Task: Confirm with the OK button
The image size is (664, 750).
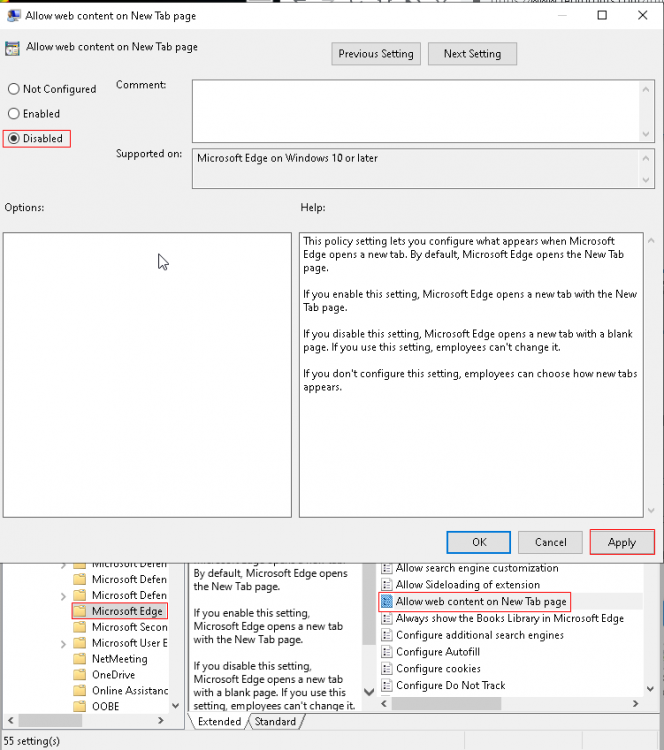Action: coord(478,542)
